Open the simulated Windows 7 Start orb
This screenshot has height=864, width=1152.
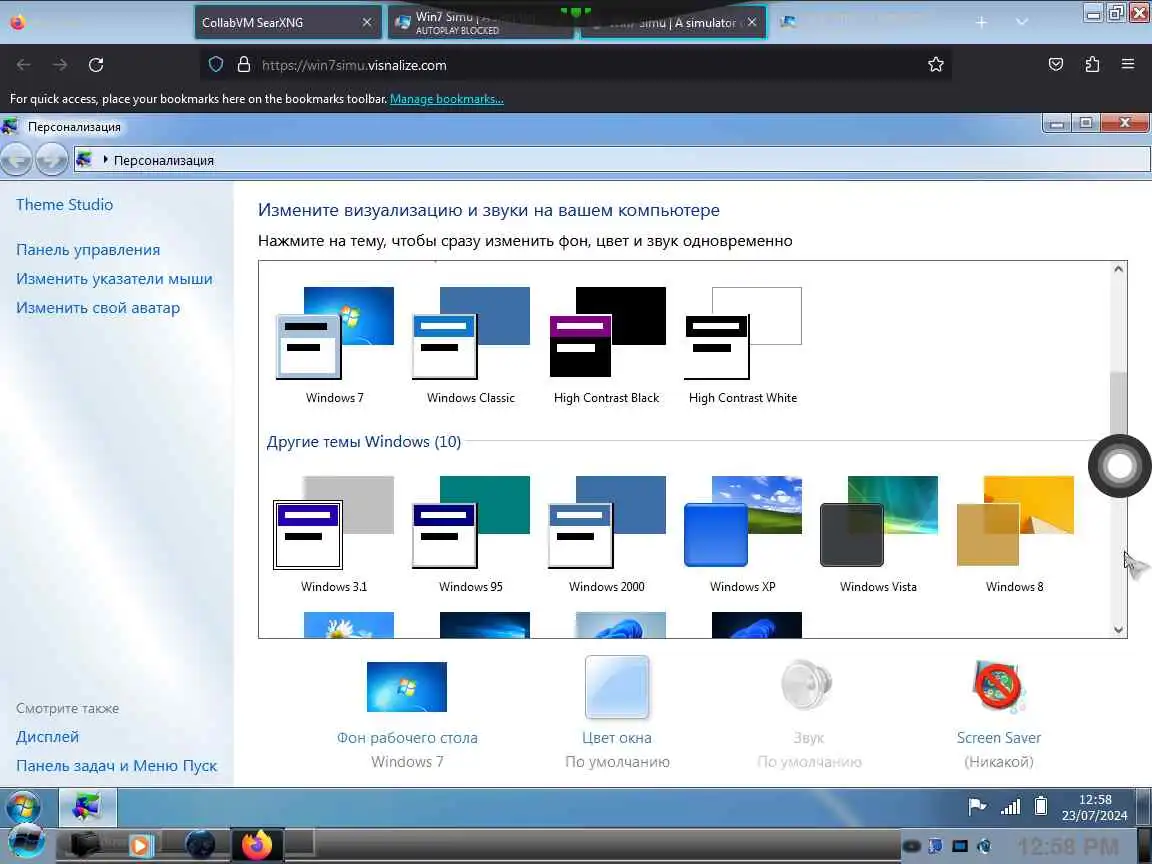point(24,807)
